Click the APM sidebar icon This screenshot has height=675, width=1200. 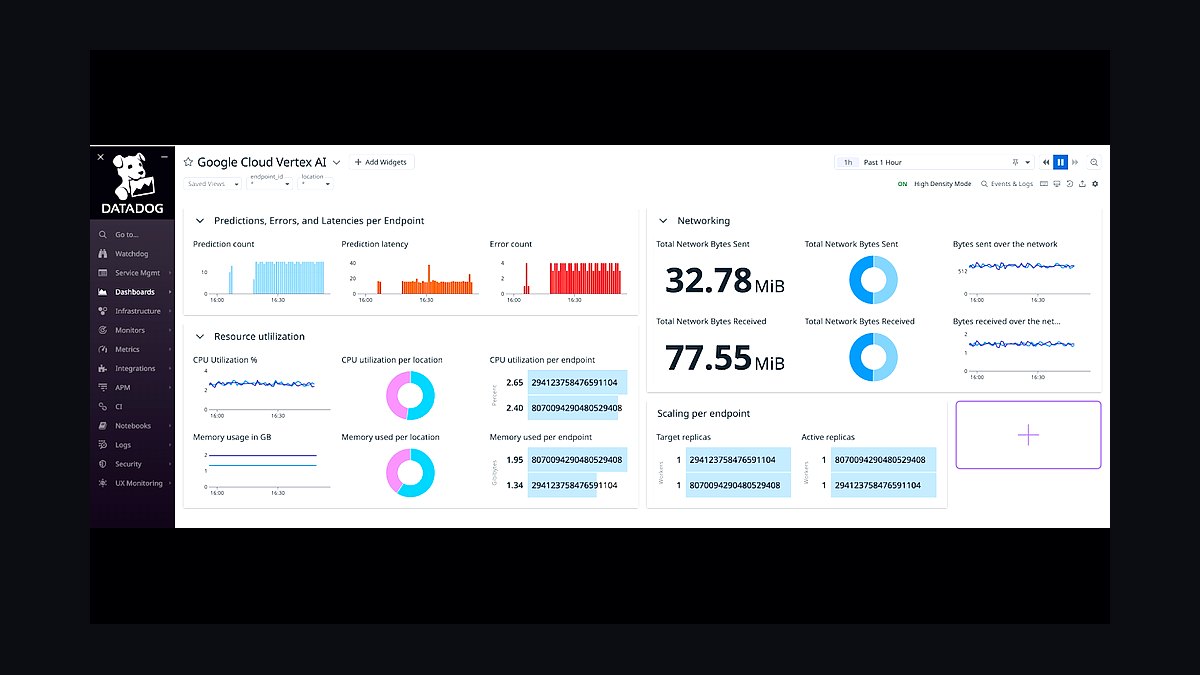pyautogui.click(x=104, y=387)
